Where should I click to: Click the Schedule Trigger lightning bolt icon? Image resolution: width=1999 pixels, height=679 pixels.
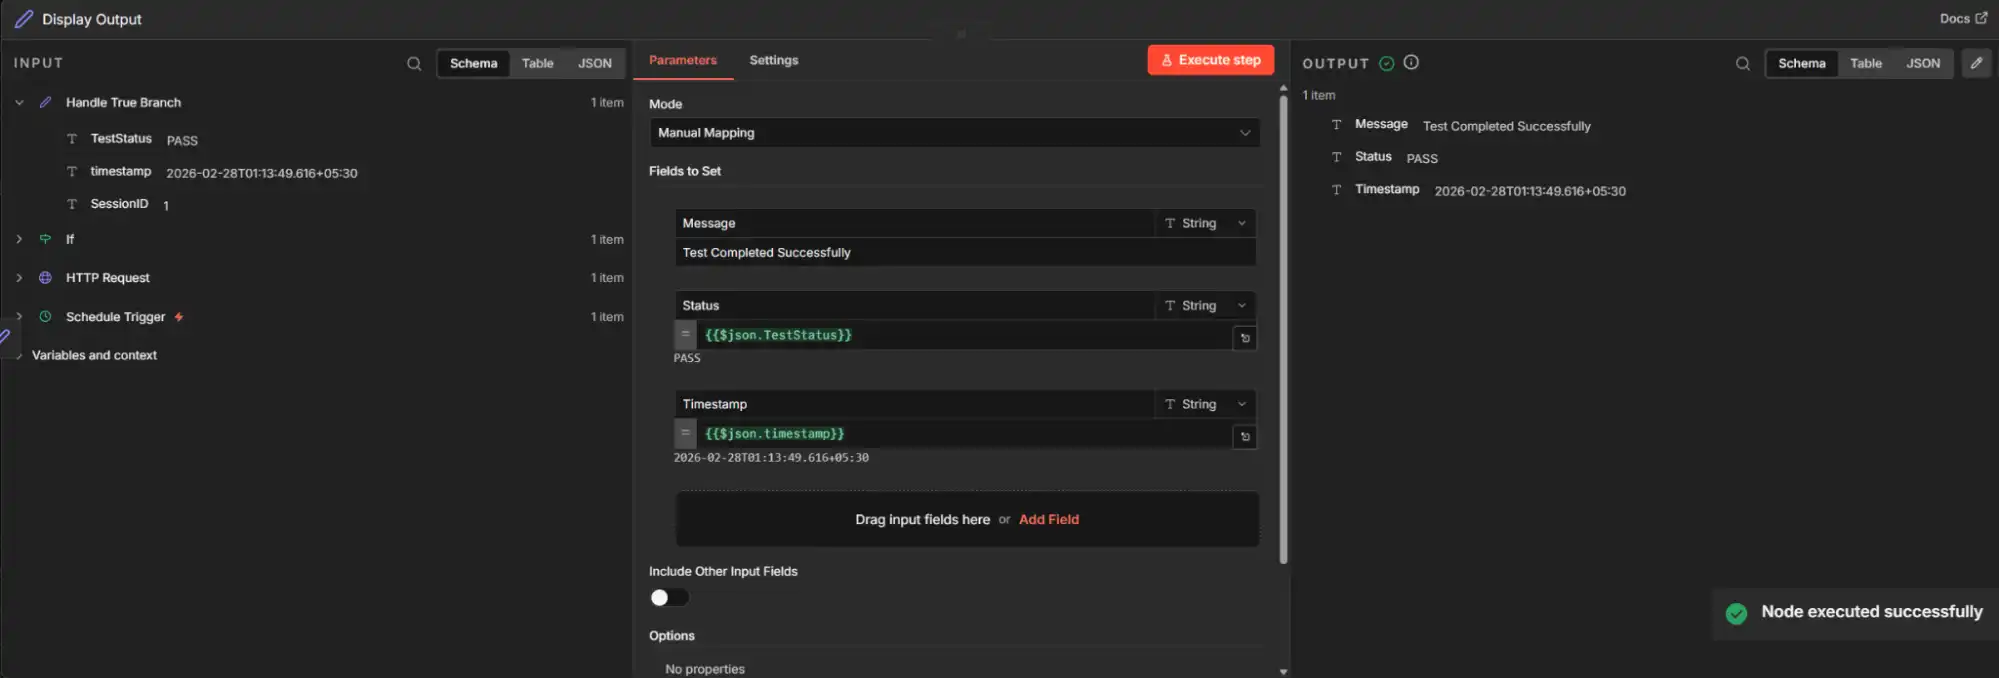tap(179, 316)
